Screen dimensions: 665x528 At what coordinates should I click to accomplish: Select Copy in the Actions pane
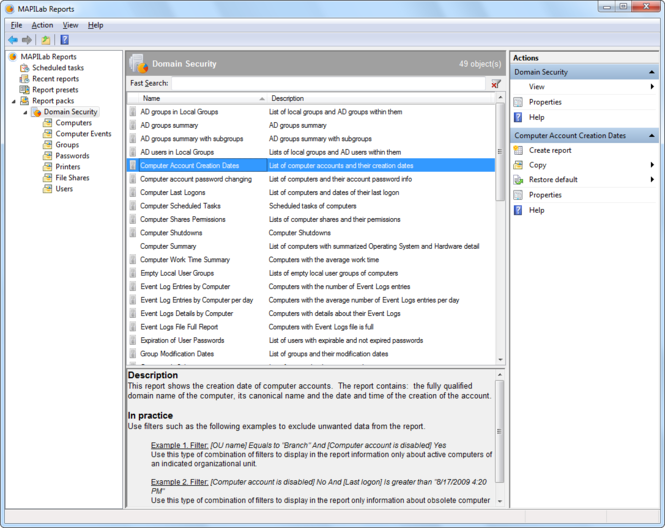(x=537, y=165)
